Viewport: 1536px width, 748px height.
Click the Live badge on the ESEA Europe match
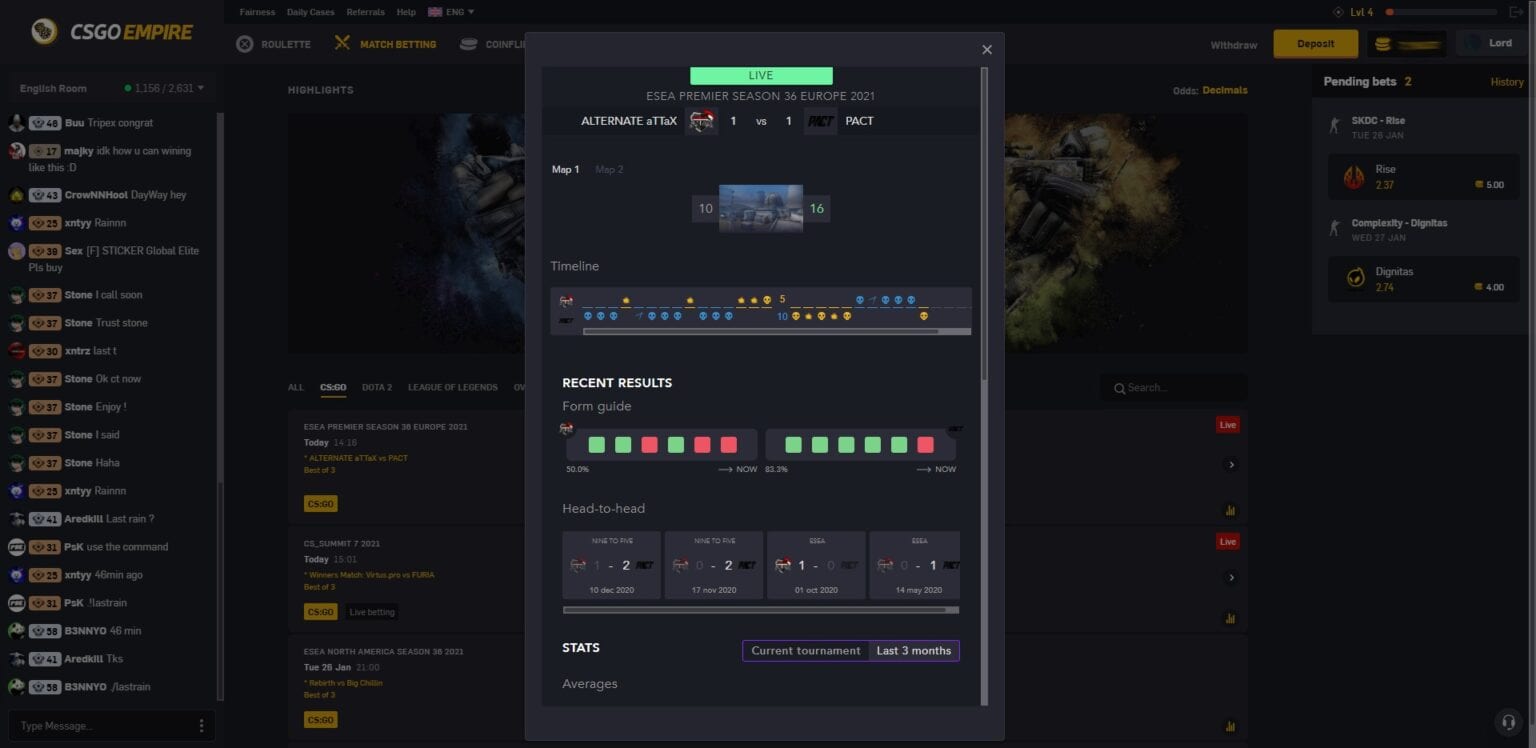pos(1228,425)
